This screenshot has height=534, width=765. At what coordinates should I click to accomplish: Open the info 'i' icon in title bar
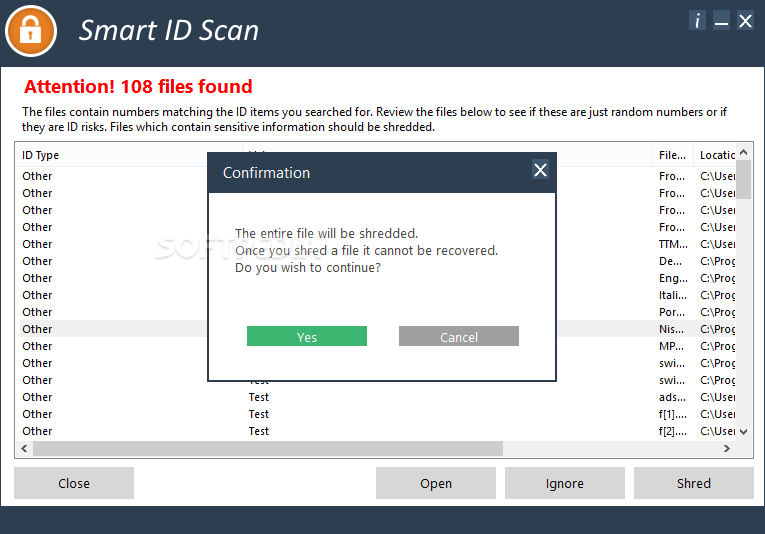[x=697, y=21]
